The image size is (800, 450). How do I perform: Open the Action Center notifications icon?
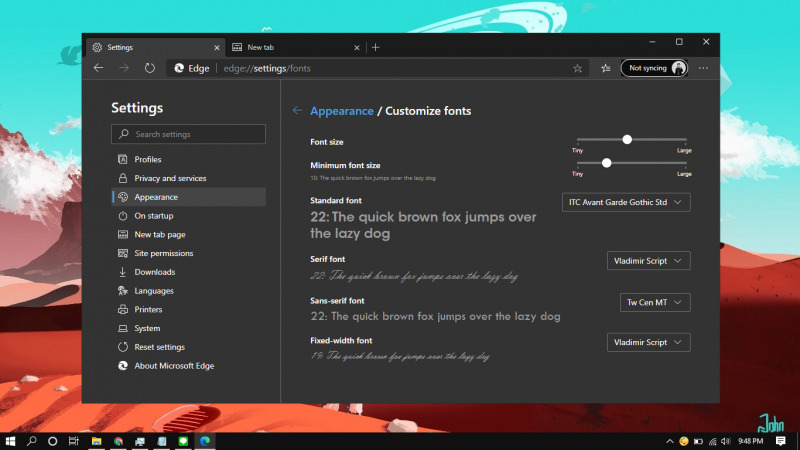[781, 441]
